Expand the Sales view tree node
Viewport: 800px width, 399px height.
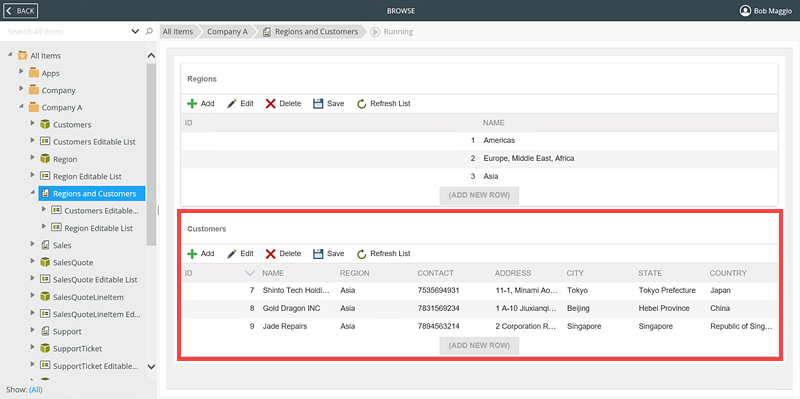33,244
